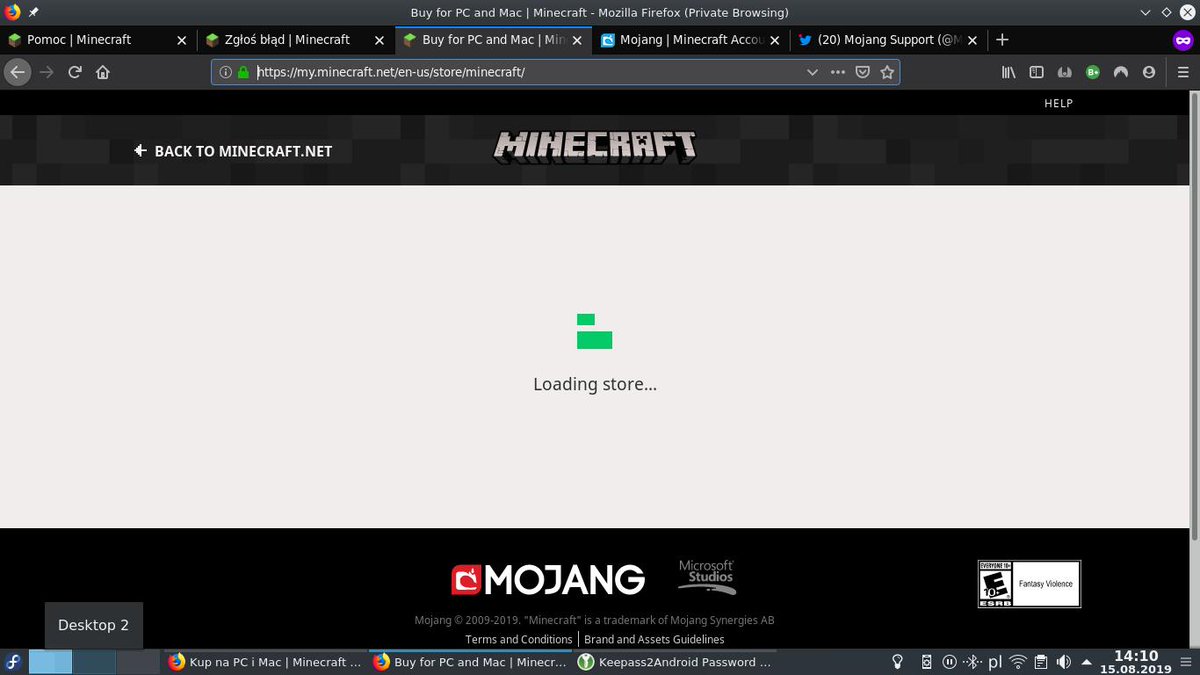1200x675 pixels.
Task: Open Brand and Assets Guidelines link
Action: pyautogui.click(x=654, y=639)
